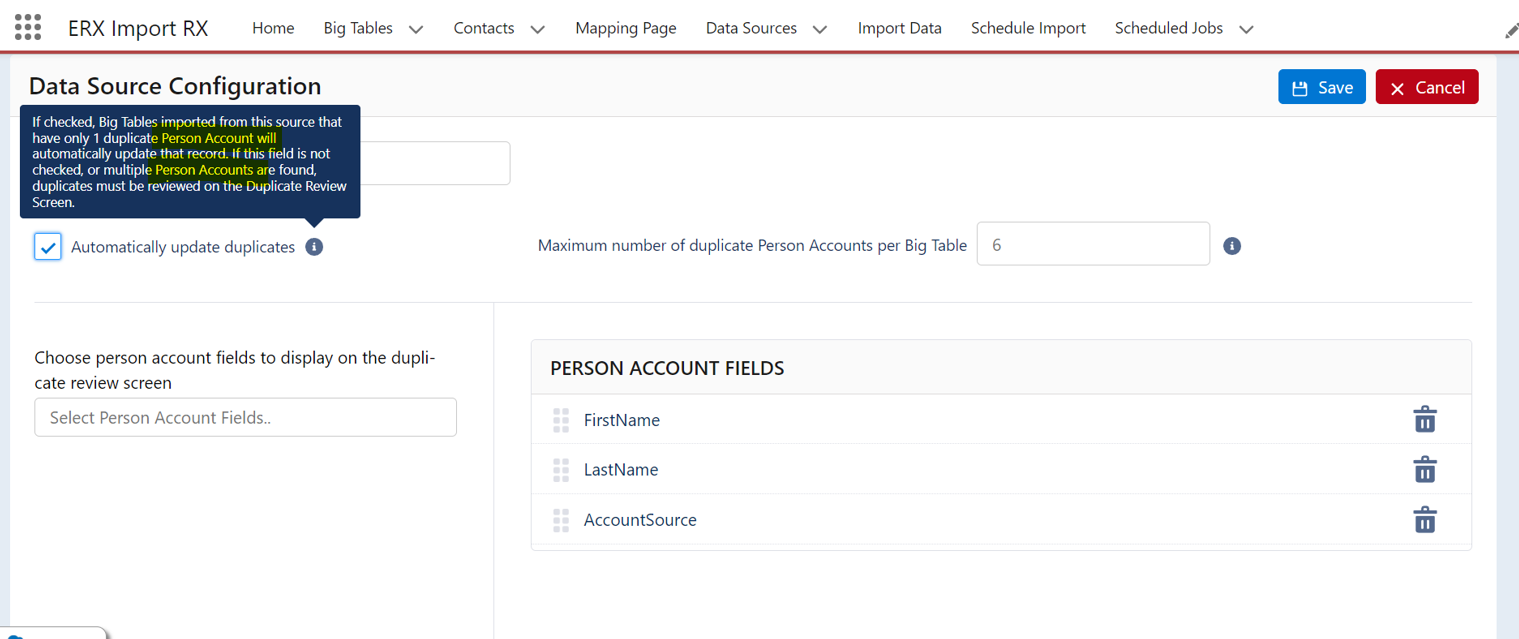Expand the Data Sources dropdown chevron
1519x639 pixels.
coord(819,29)
